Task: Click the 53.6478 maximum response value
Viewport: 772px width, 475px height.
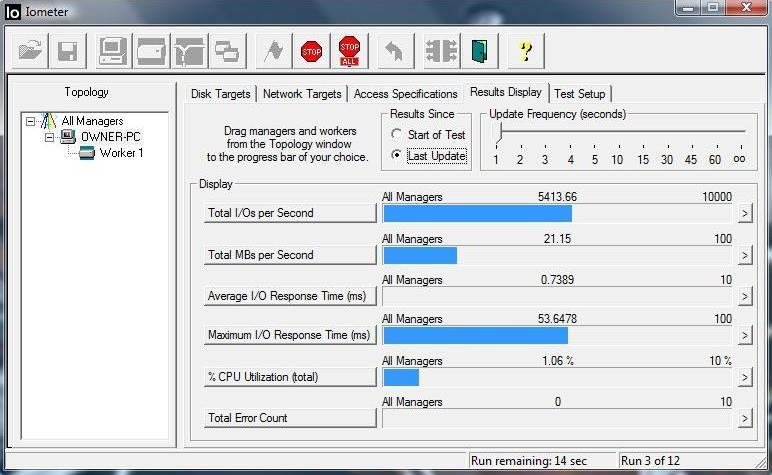Action: point(557,319)
